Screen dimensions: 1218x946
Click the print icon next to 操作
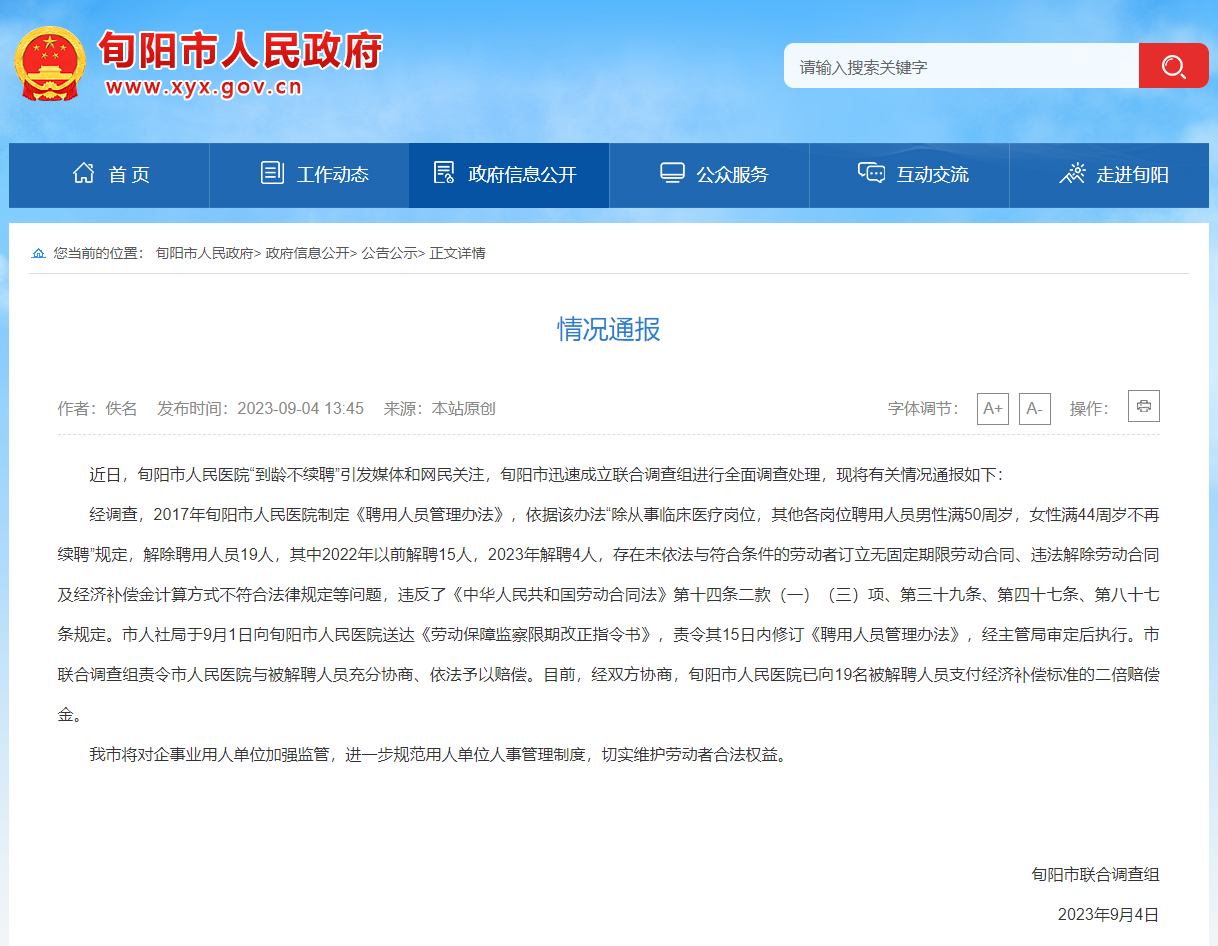pos(1144,406)
